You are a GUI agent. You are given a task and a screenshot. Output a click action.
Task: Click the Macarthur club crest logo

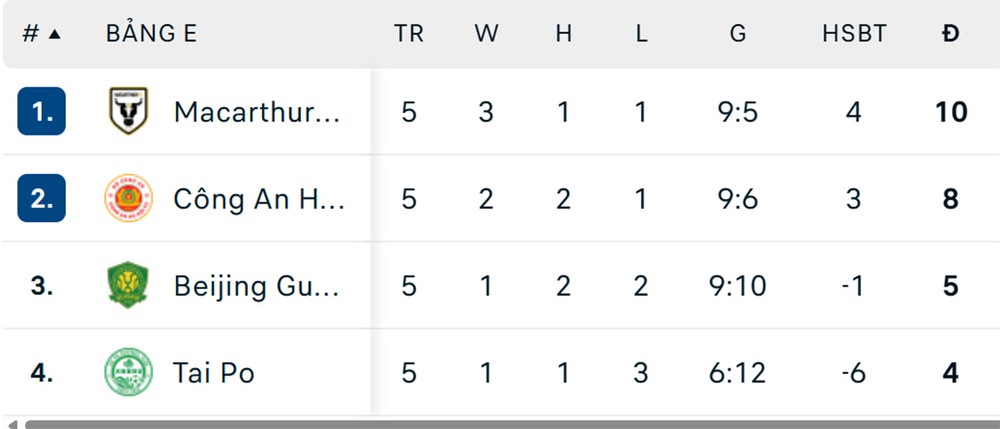pyautogui.click(x=128, y=111)
